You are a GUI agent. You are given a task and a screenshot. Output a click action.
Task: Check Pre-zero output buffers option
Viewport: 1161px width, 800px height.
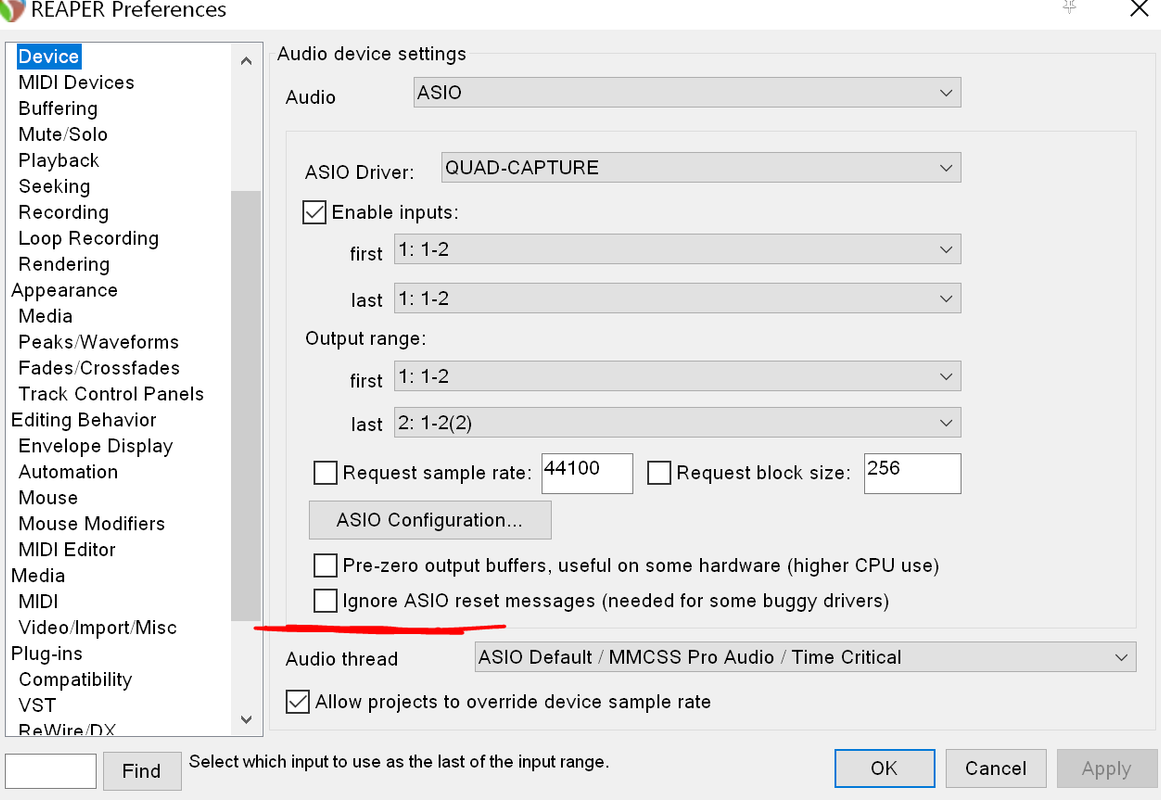click(x=325, y=565)
